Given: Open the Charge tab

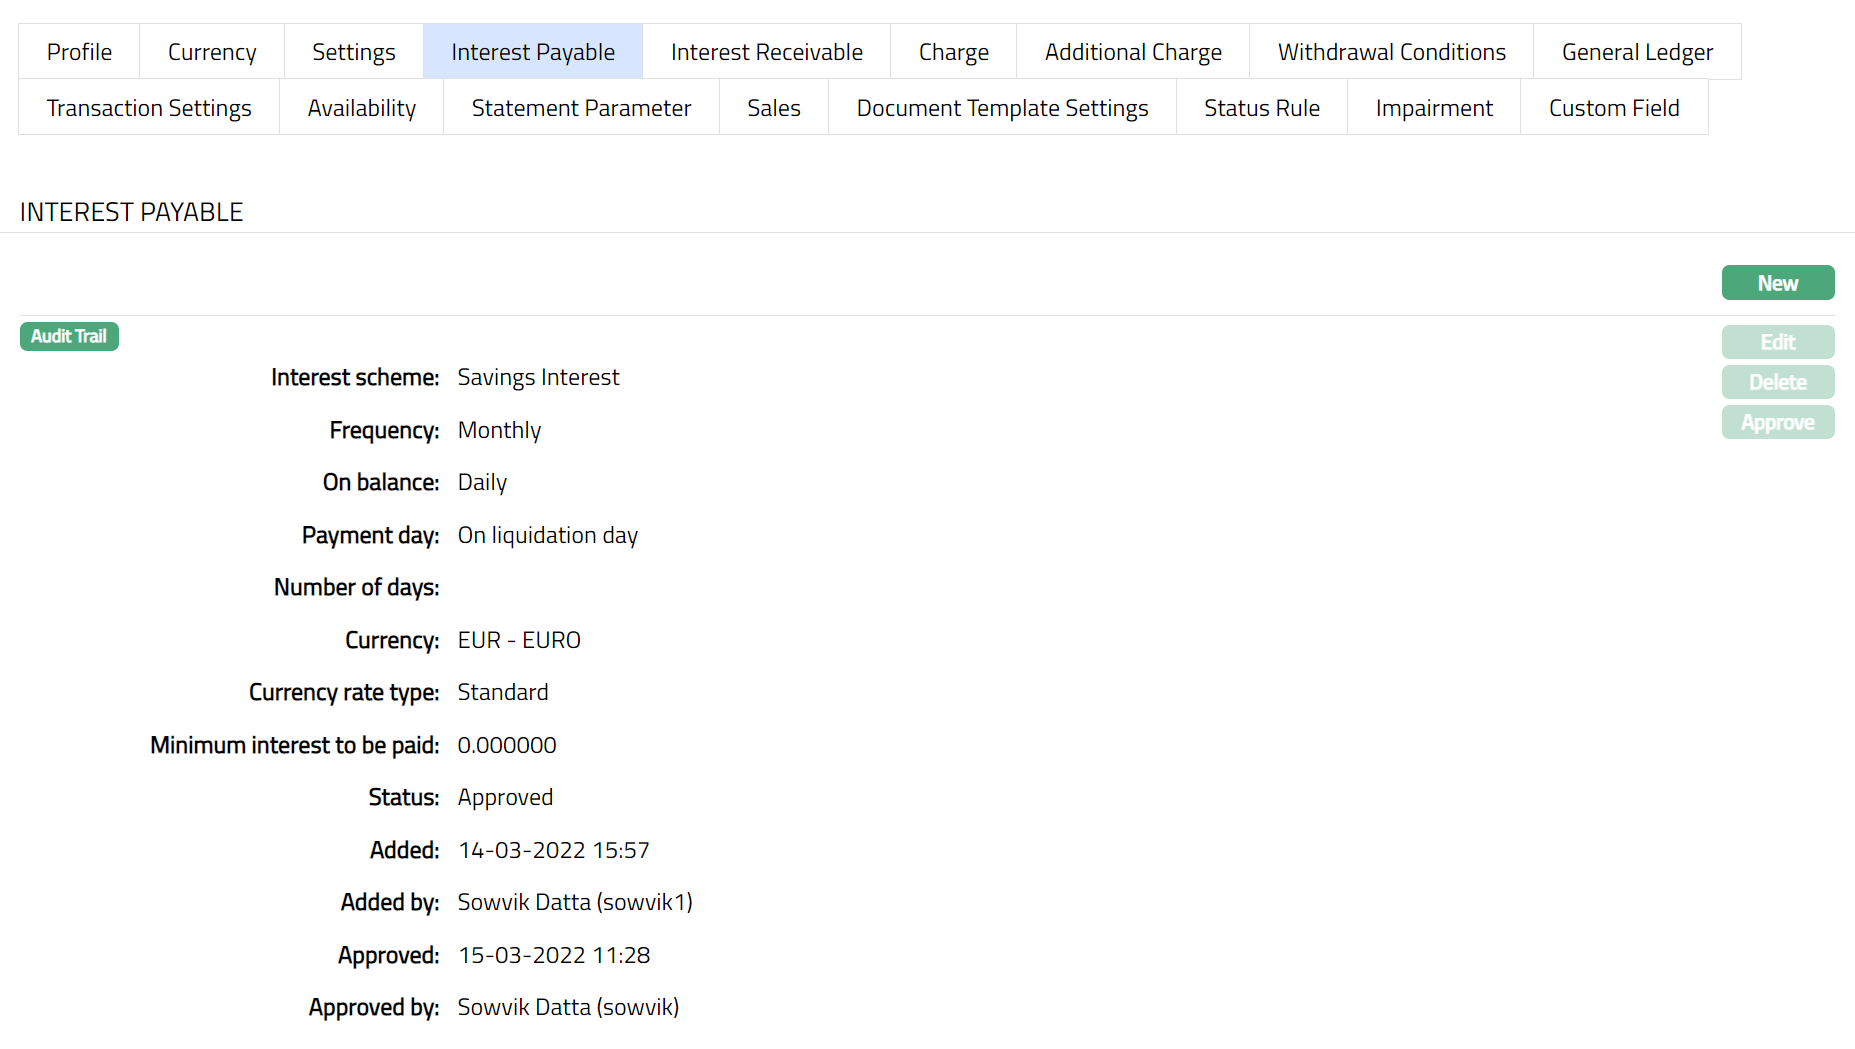Looking at the screenshot, I should [954, 52].
